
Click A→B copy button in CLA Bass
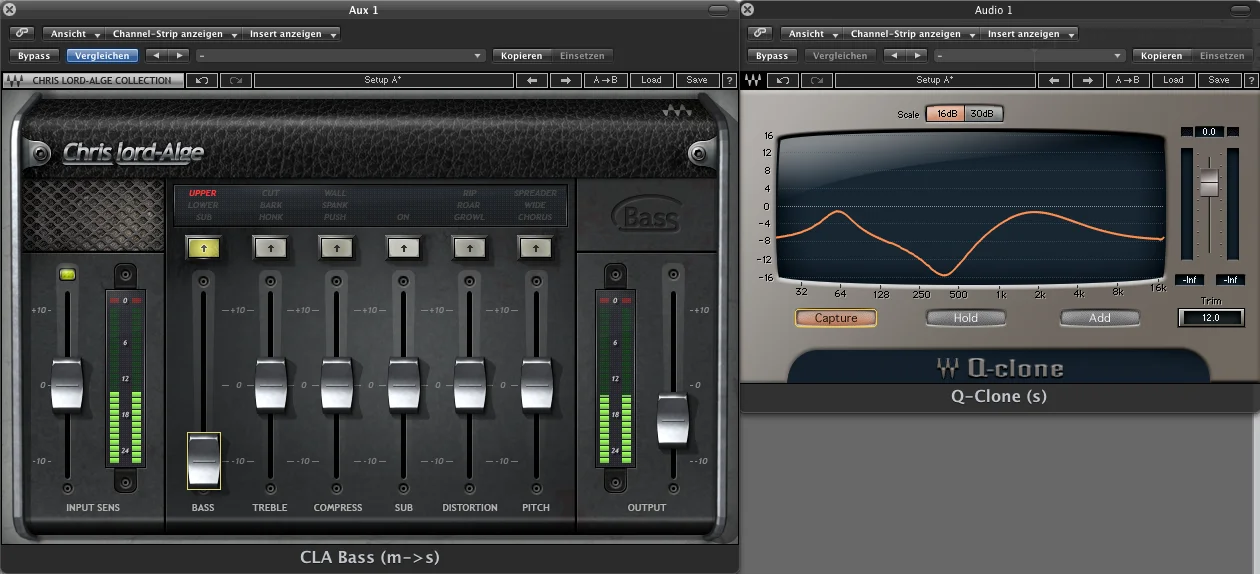606,80
